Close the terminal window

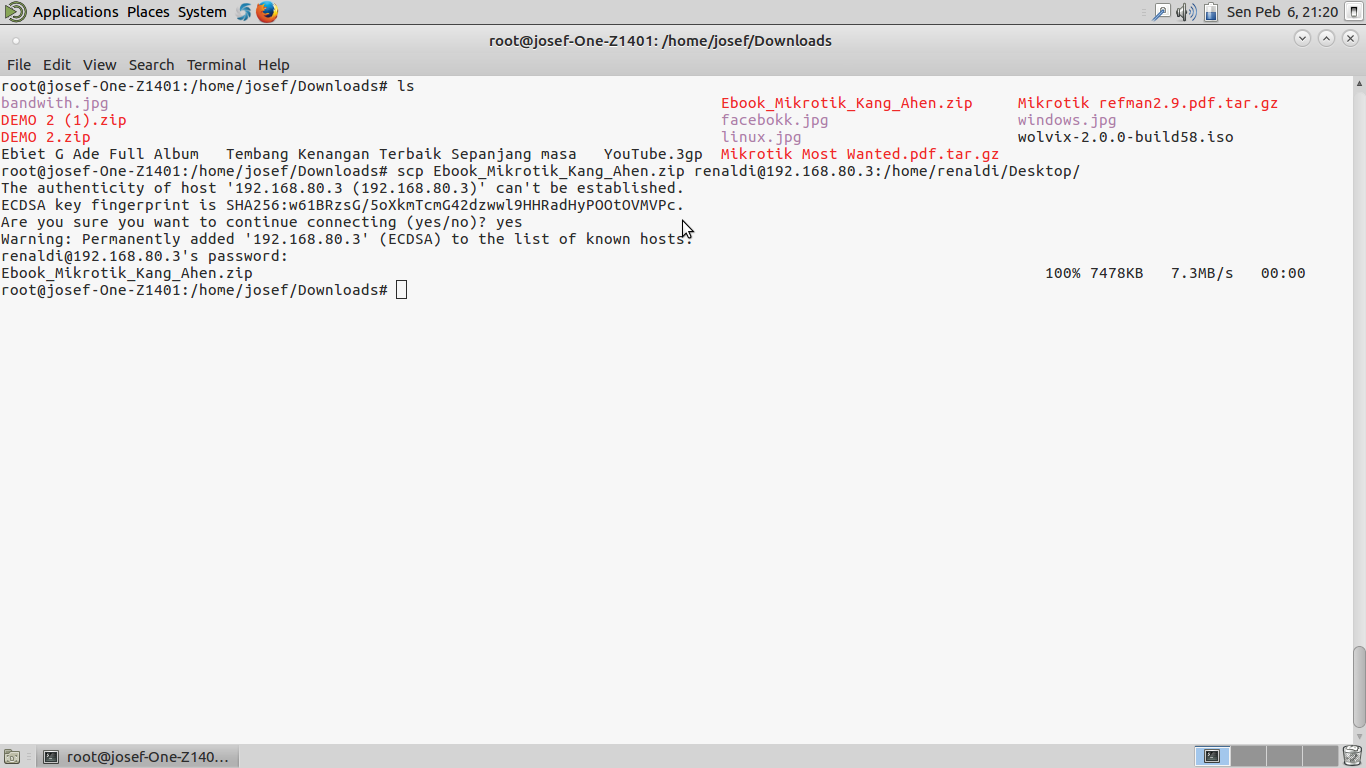click(1350, 38)
